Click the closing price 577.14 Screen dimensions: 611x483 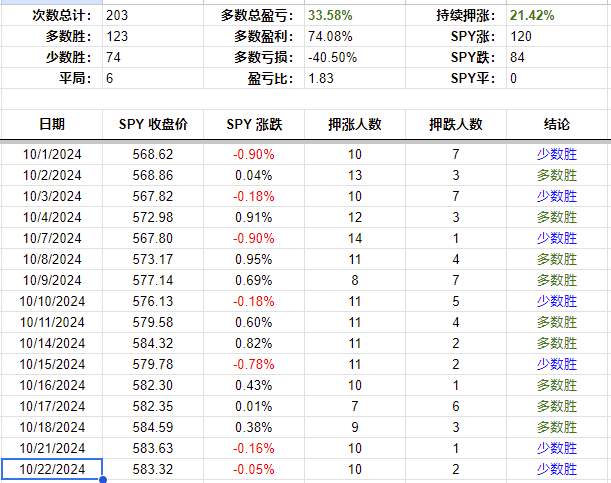point(153,280)
